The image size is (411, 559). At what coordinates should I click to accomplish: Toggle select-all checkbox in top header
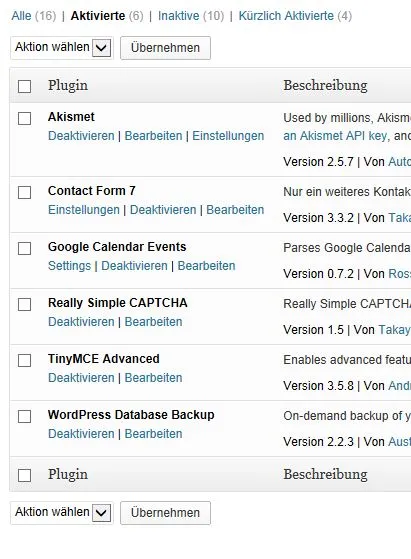tap(25, 86)
